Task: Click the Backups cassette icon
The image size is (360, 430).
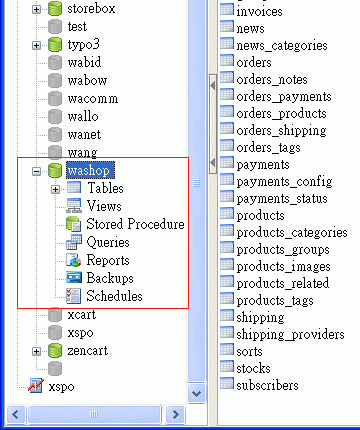Action: [x=74, y=277]
